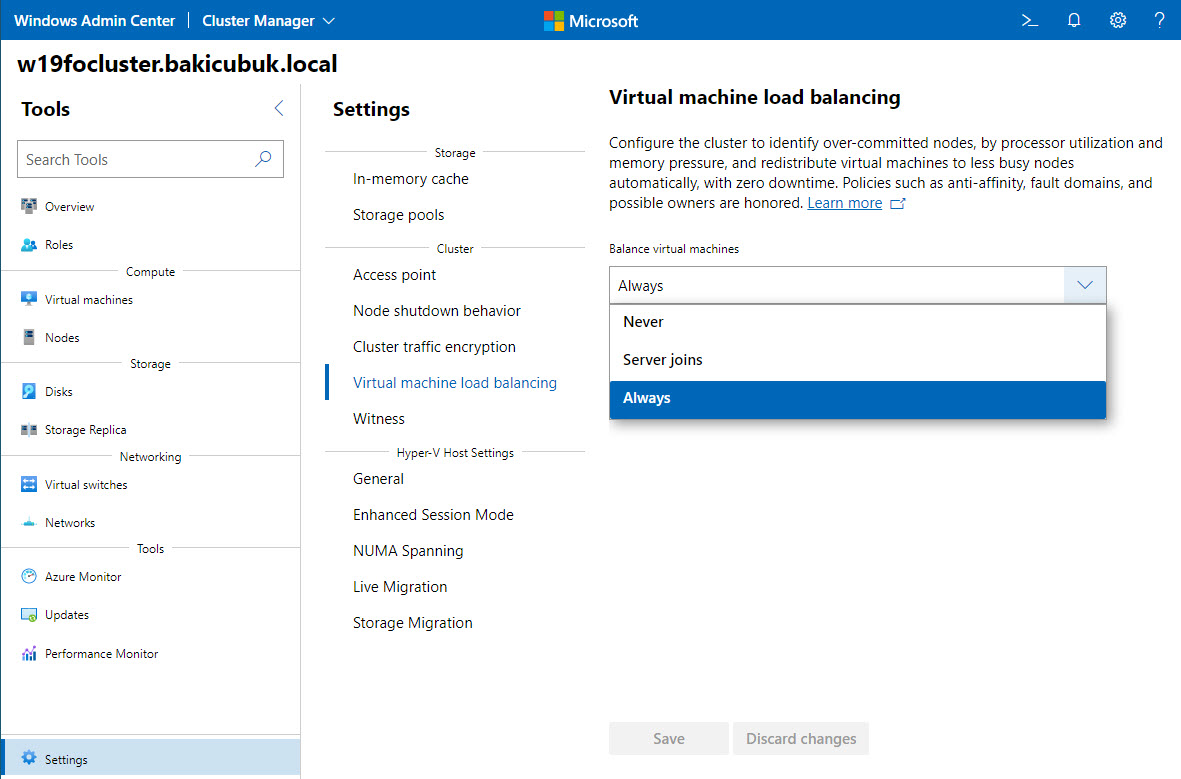Choose Never in the dropdown list

(857, 322)
